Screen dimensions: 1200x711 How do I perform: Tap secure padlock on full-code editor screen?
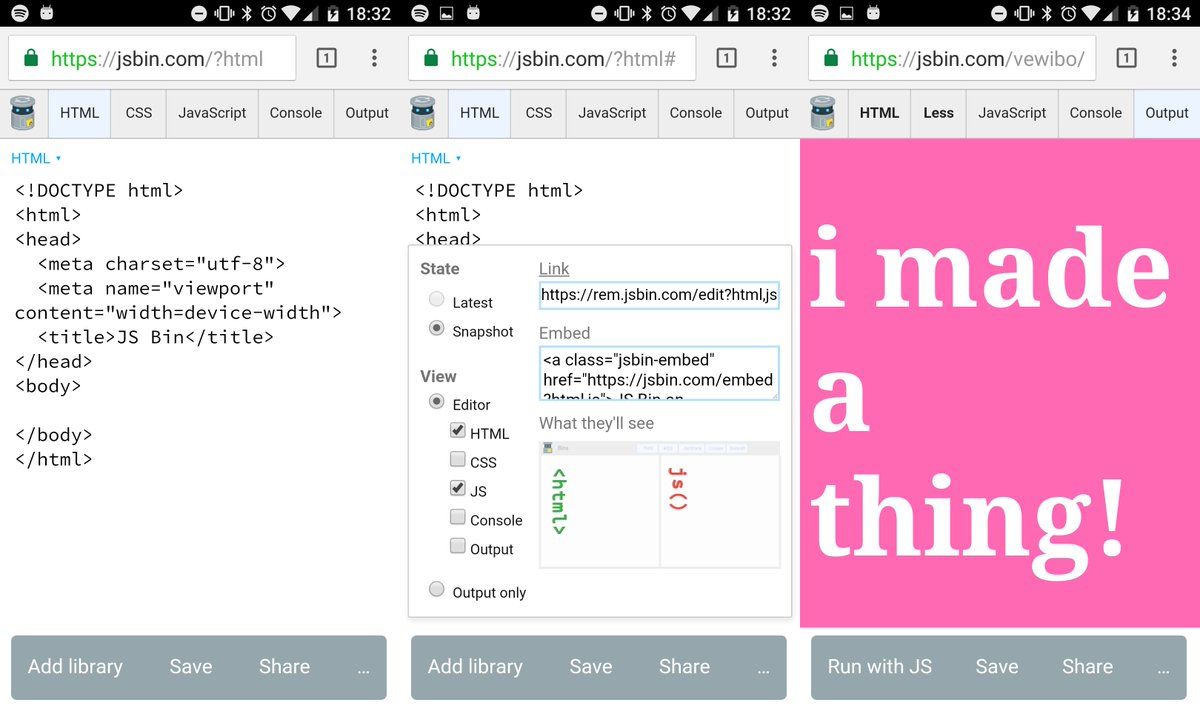[x=31, y=59]
